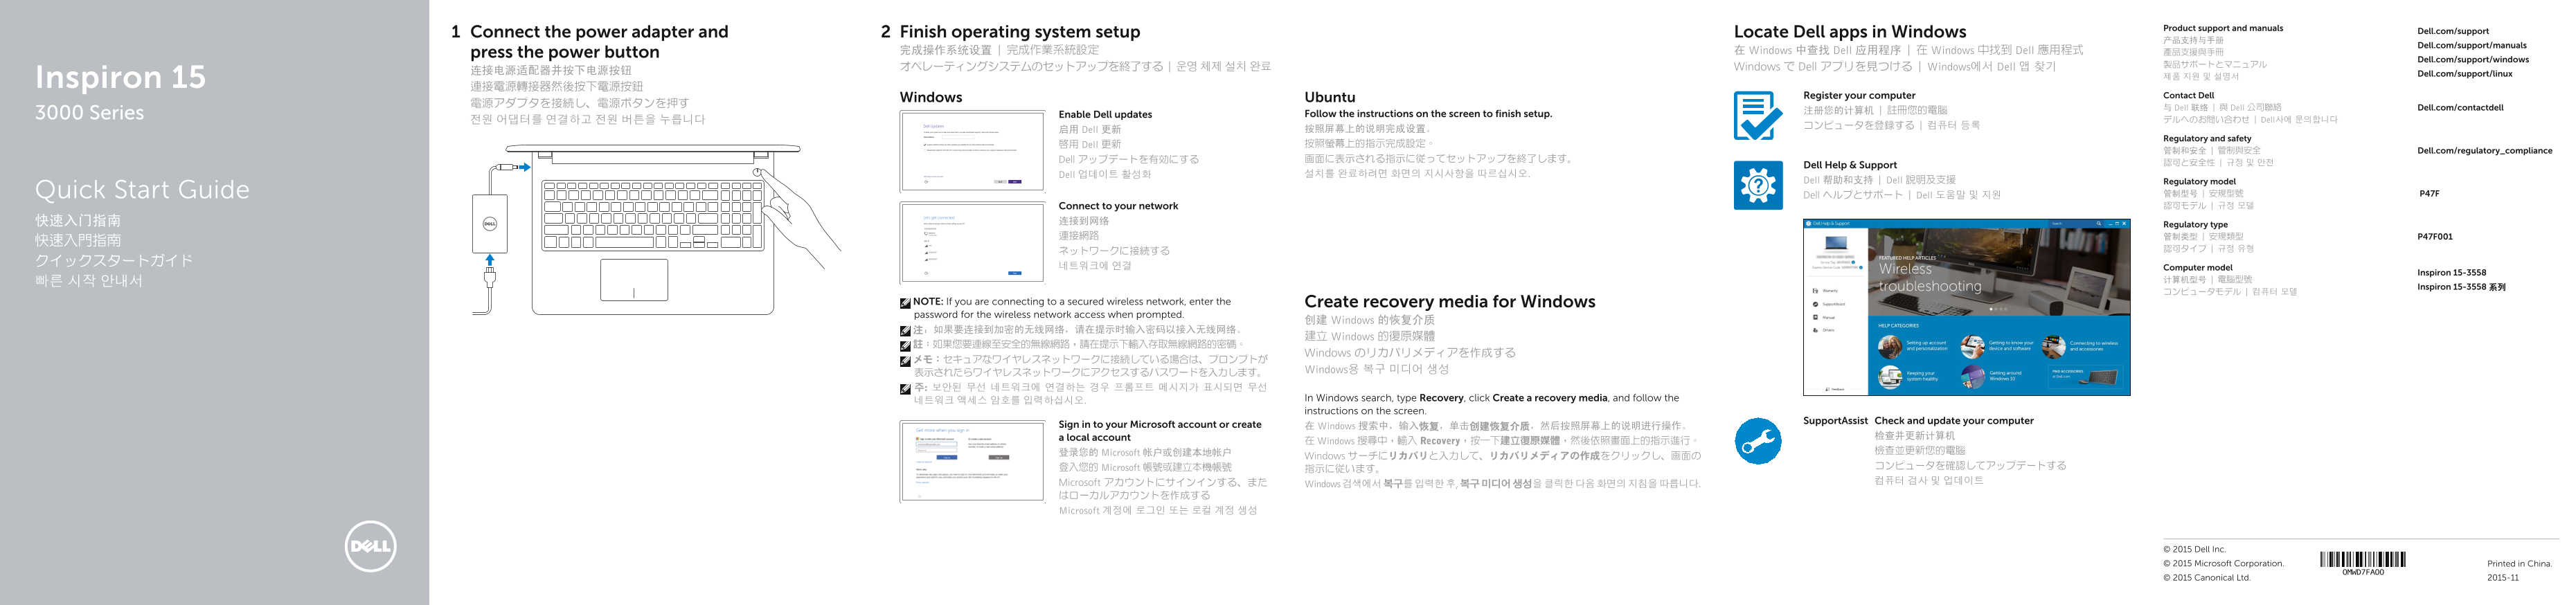The height and width of the screenshot is (605, 2576).
Task: Click the Dell Help & Support gear icon
Action: pyautogui.click(x=1757, y=185)
